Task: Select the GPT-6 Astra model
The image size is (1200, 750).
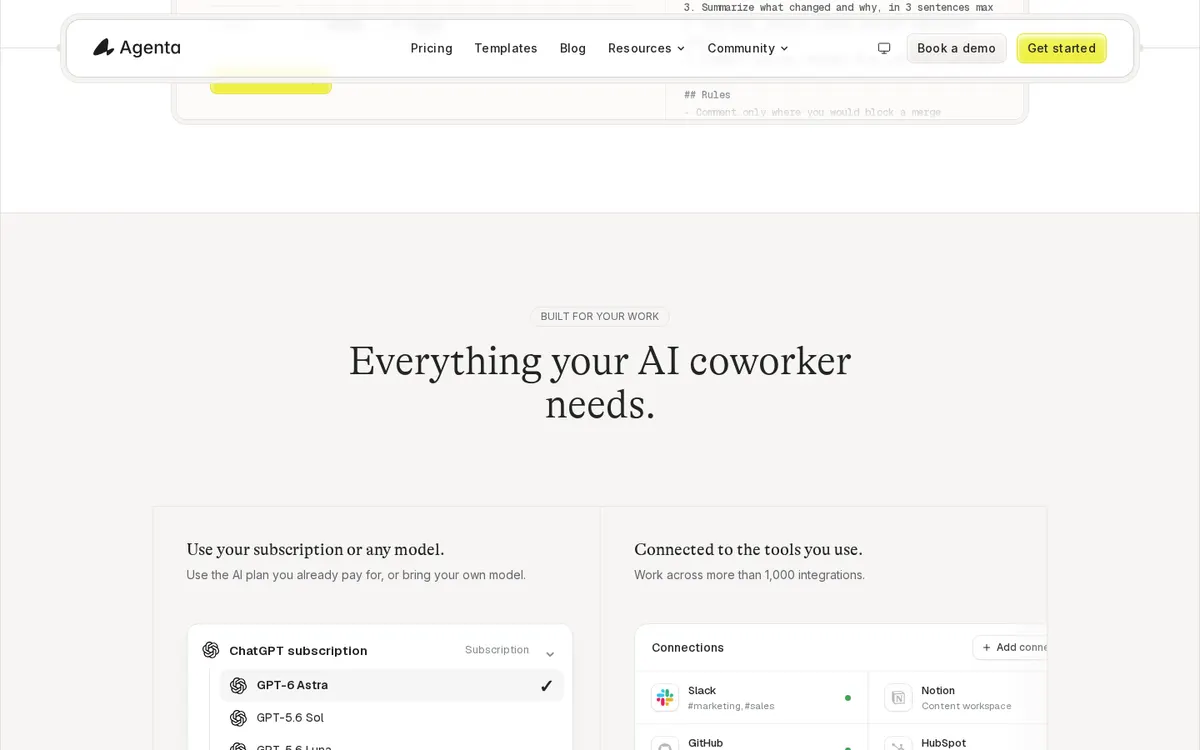Action: (392, 685)
